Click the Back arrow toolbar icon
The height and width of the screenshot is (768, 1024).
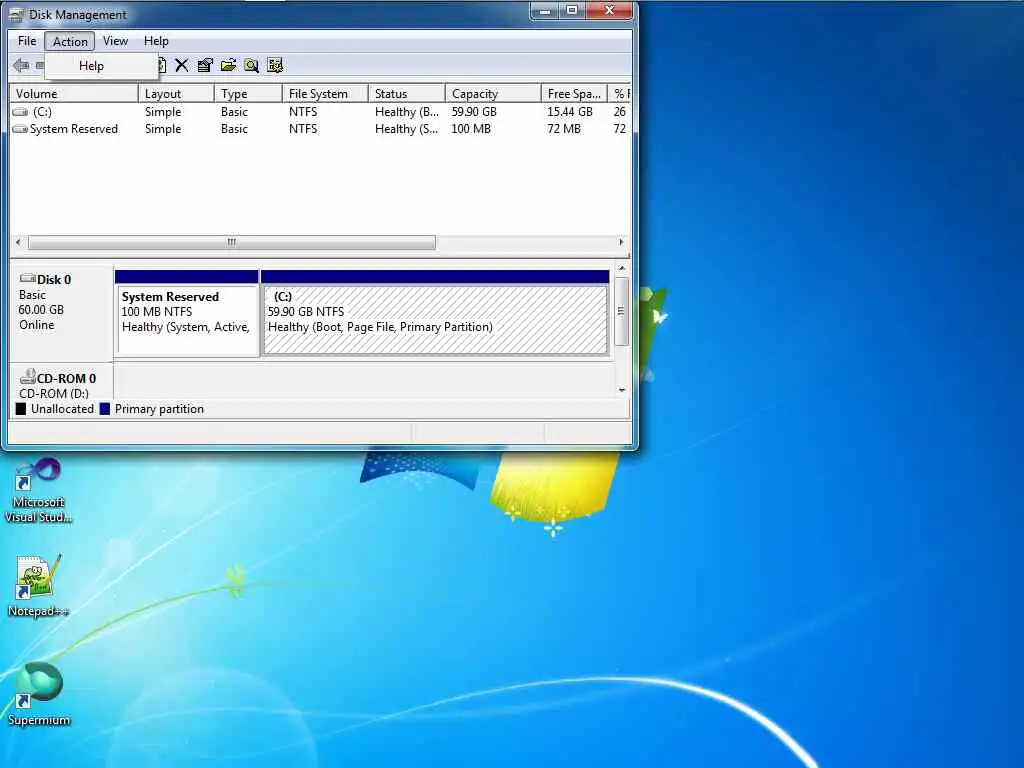tap(21, 65)
